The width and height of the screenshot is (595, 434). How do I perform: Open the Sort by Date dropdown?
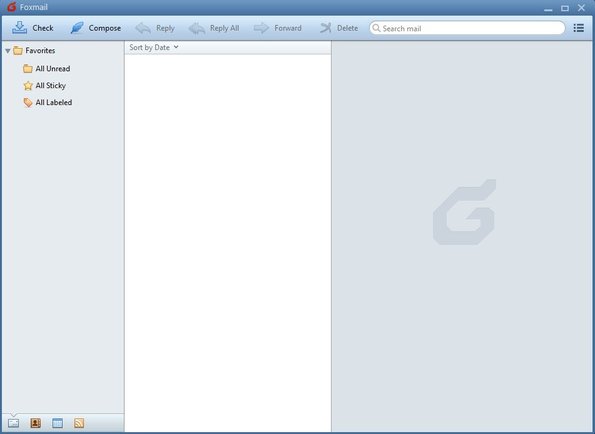[x=154, y=47]
